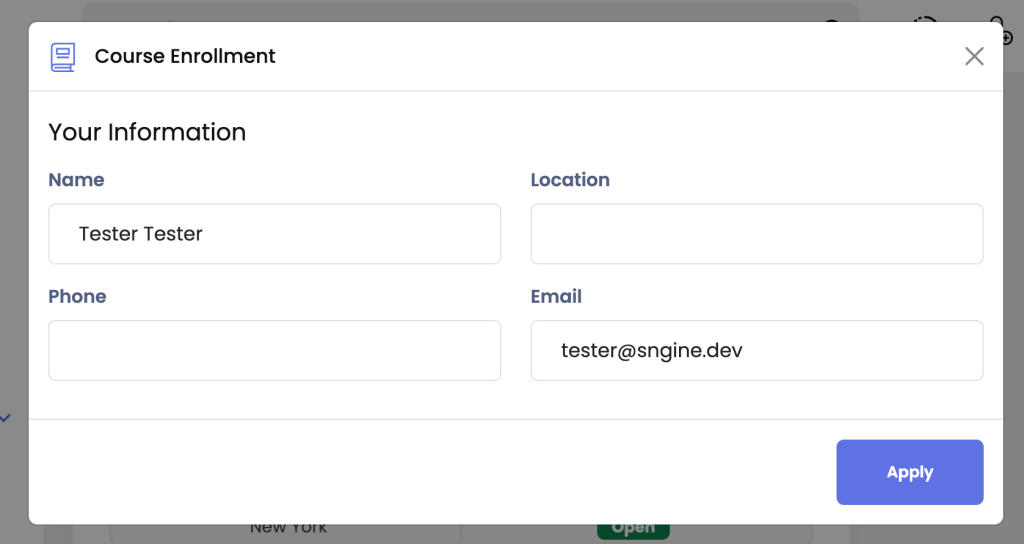The height and width of the screenshot is (544, 1024).
Task: Dismiss dialog via dimmed backdrop below it
Action: click(x=914, y=535)
